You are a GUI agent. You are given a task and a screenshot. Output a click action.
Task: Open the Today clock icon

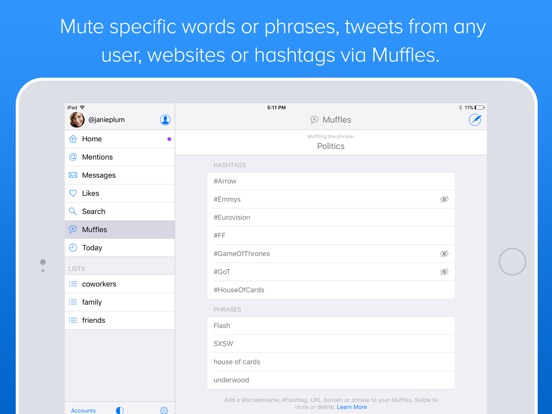pyautogui.click(x=73, y=247)
